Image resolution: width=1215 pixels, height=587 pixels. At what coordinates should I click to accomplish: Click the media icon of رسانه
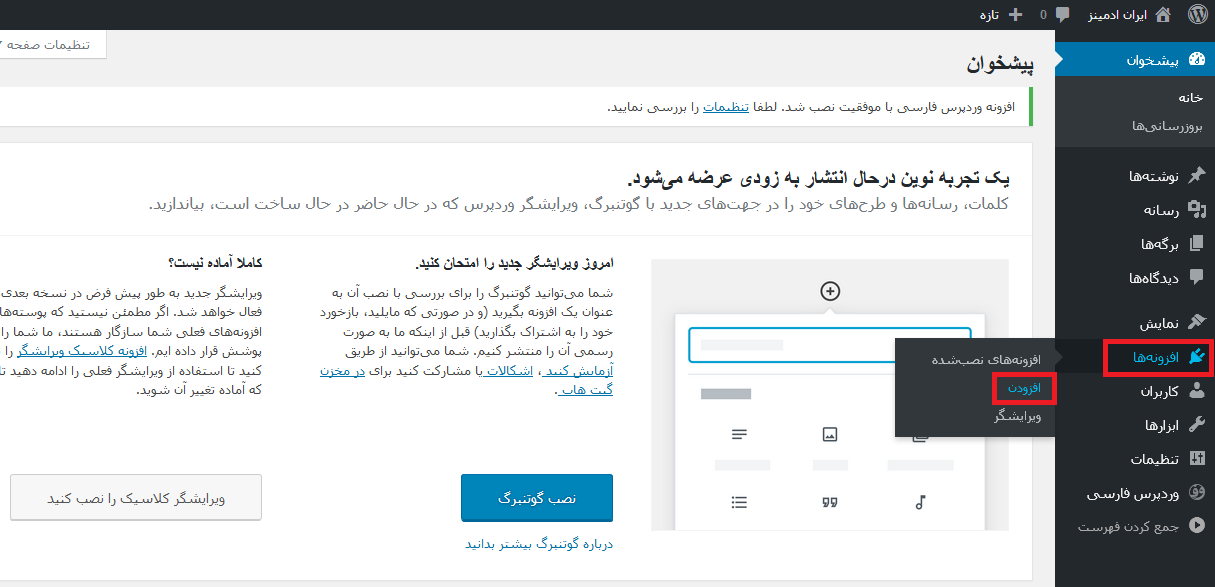[x=1198, y=210]
